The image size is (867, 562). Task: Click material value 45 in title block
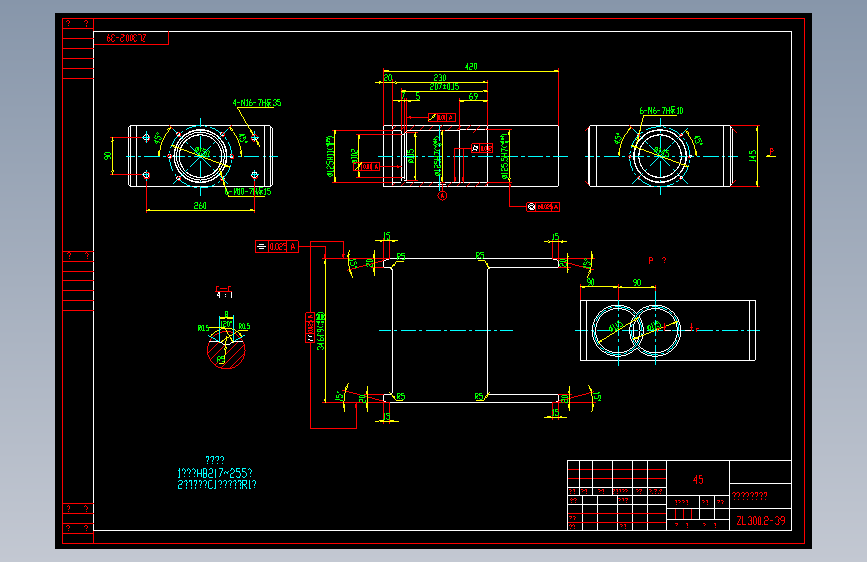(x=698, y=480)
